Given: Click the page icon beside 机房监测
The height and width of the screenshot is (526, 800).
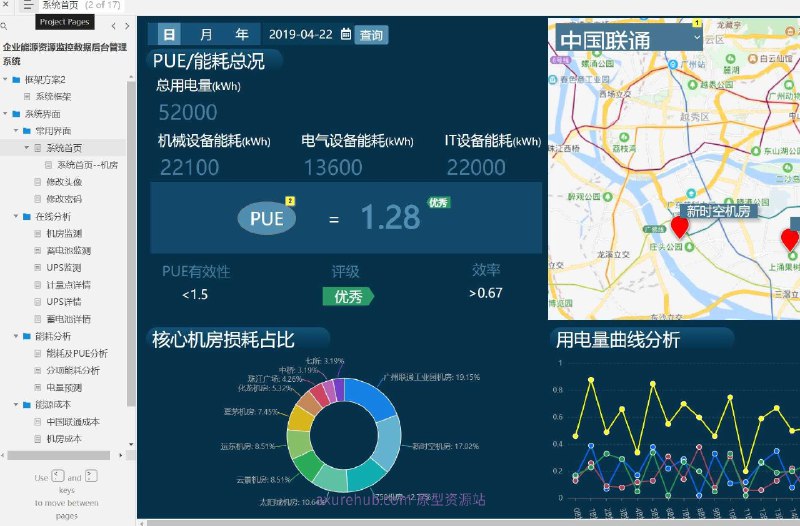Looking at the screenshot, I should coord(38,233).
